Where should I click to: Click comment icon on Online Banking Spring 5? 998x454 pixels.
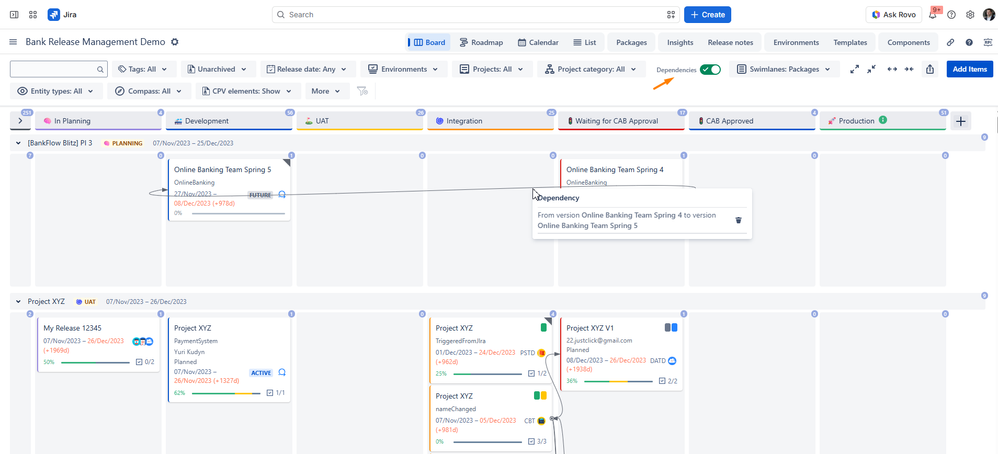click(281, 195)
